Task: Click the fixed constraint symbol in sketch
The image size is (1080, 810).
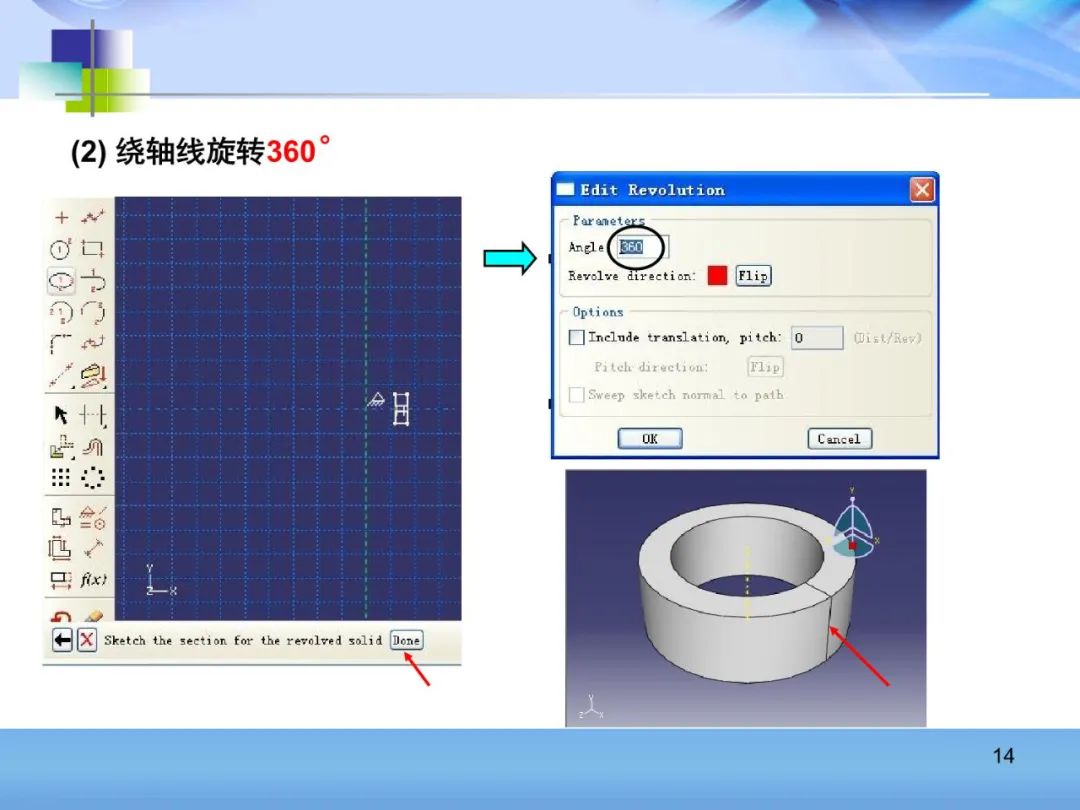Action: point(376,400)
